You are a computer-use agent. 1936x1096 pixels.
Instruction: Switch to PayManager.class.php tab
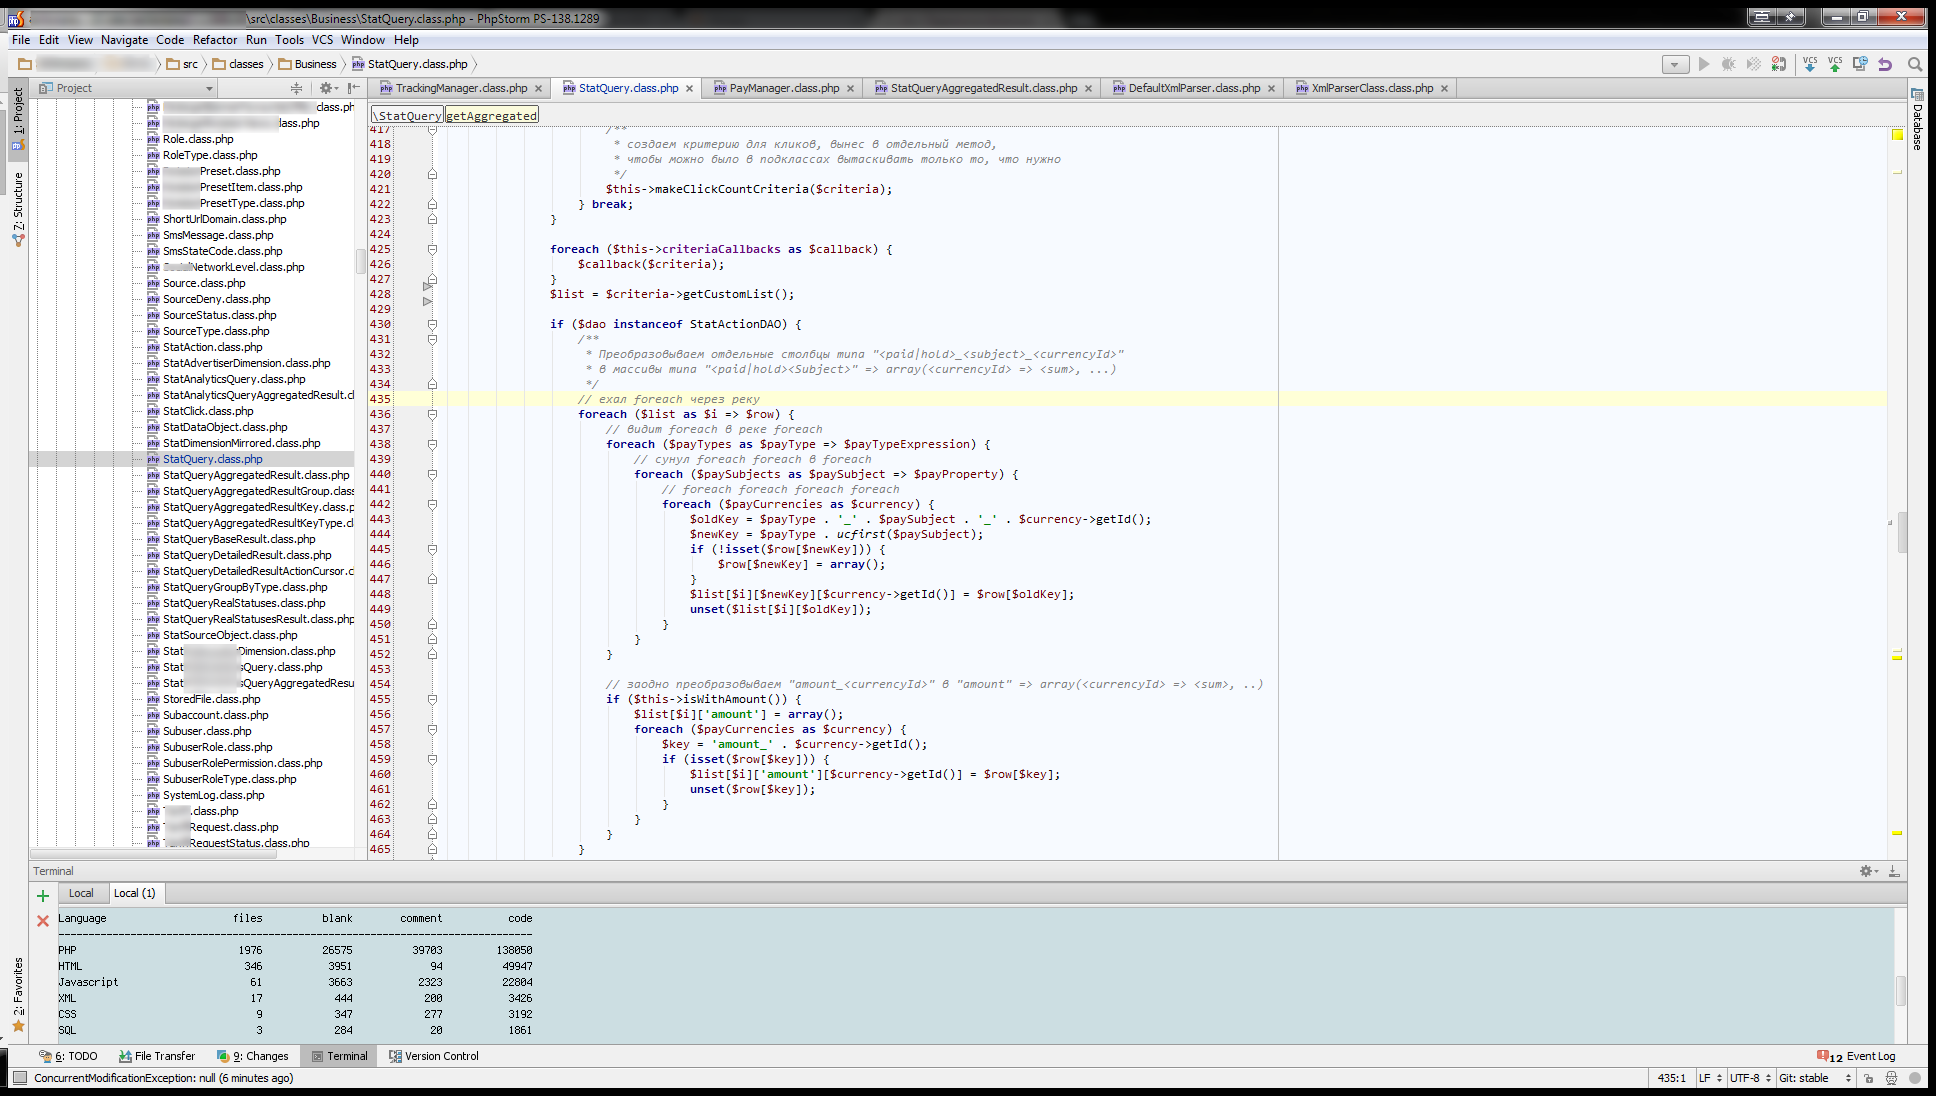(x=784, y=88)
